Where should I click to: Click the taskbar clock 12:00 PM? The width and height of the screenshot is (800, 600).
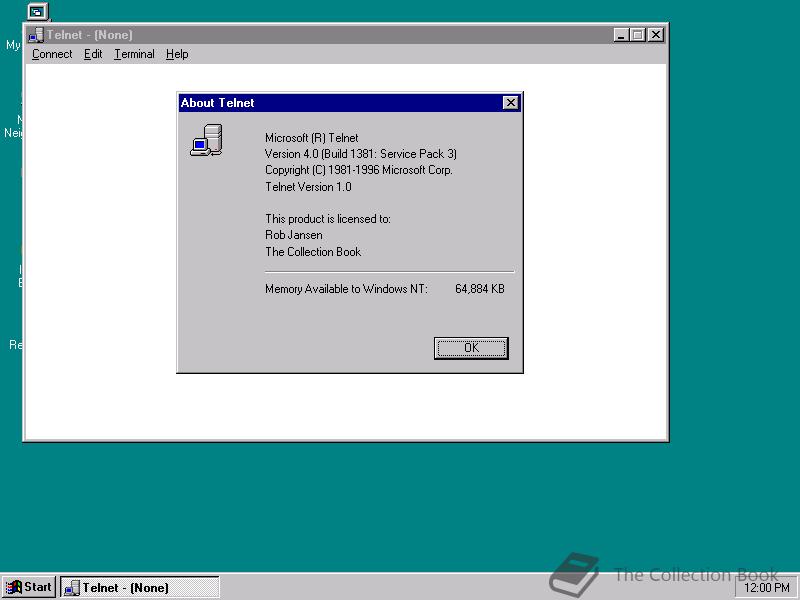[766, 588]
